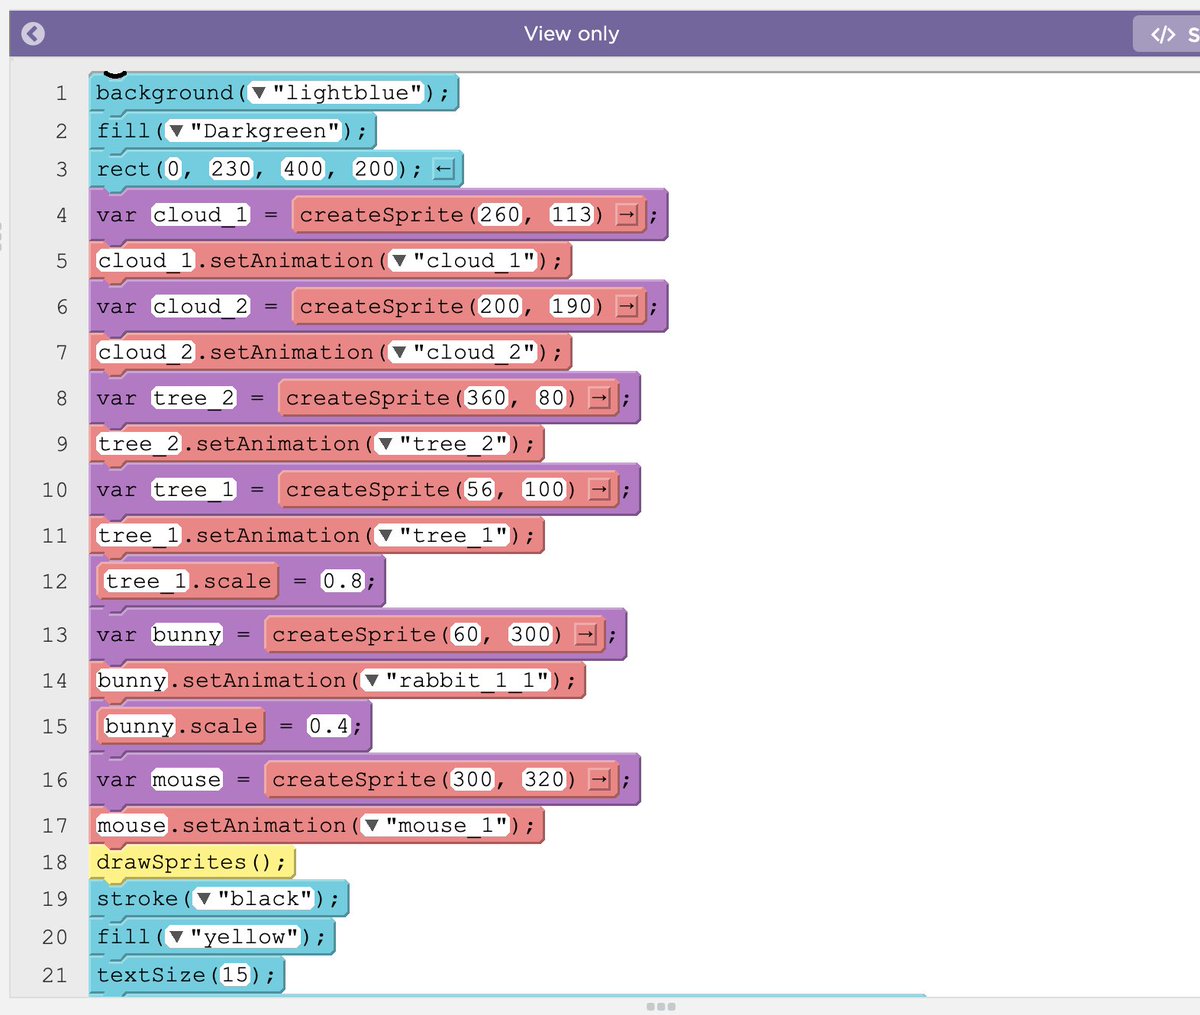Click the rect width value 400 field
Viewport: 1200px width, 1015px height.
point(303,169)
